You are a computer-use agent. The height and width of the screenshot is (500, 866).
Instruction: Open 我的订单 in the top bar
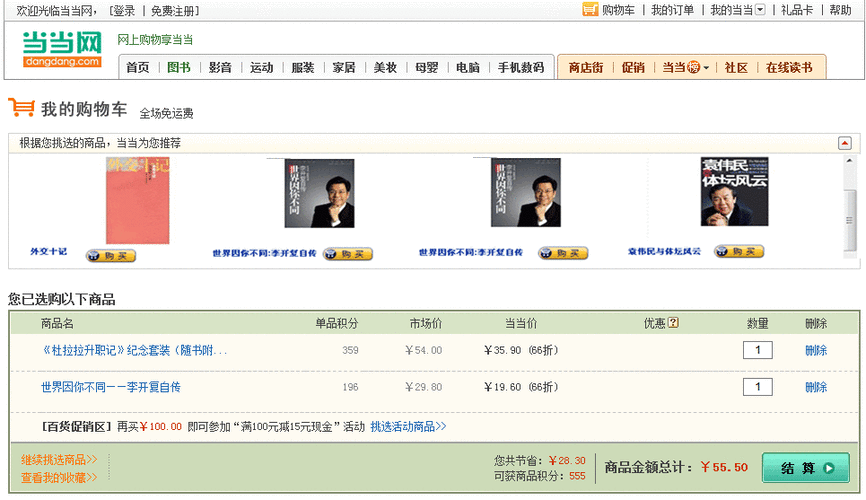pyautogui.click(x=672, y=10)
